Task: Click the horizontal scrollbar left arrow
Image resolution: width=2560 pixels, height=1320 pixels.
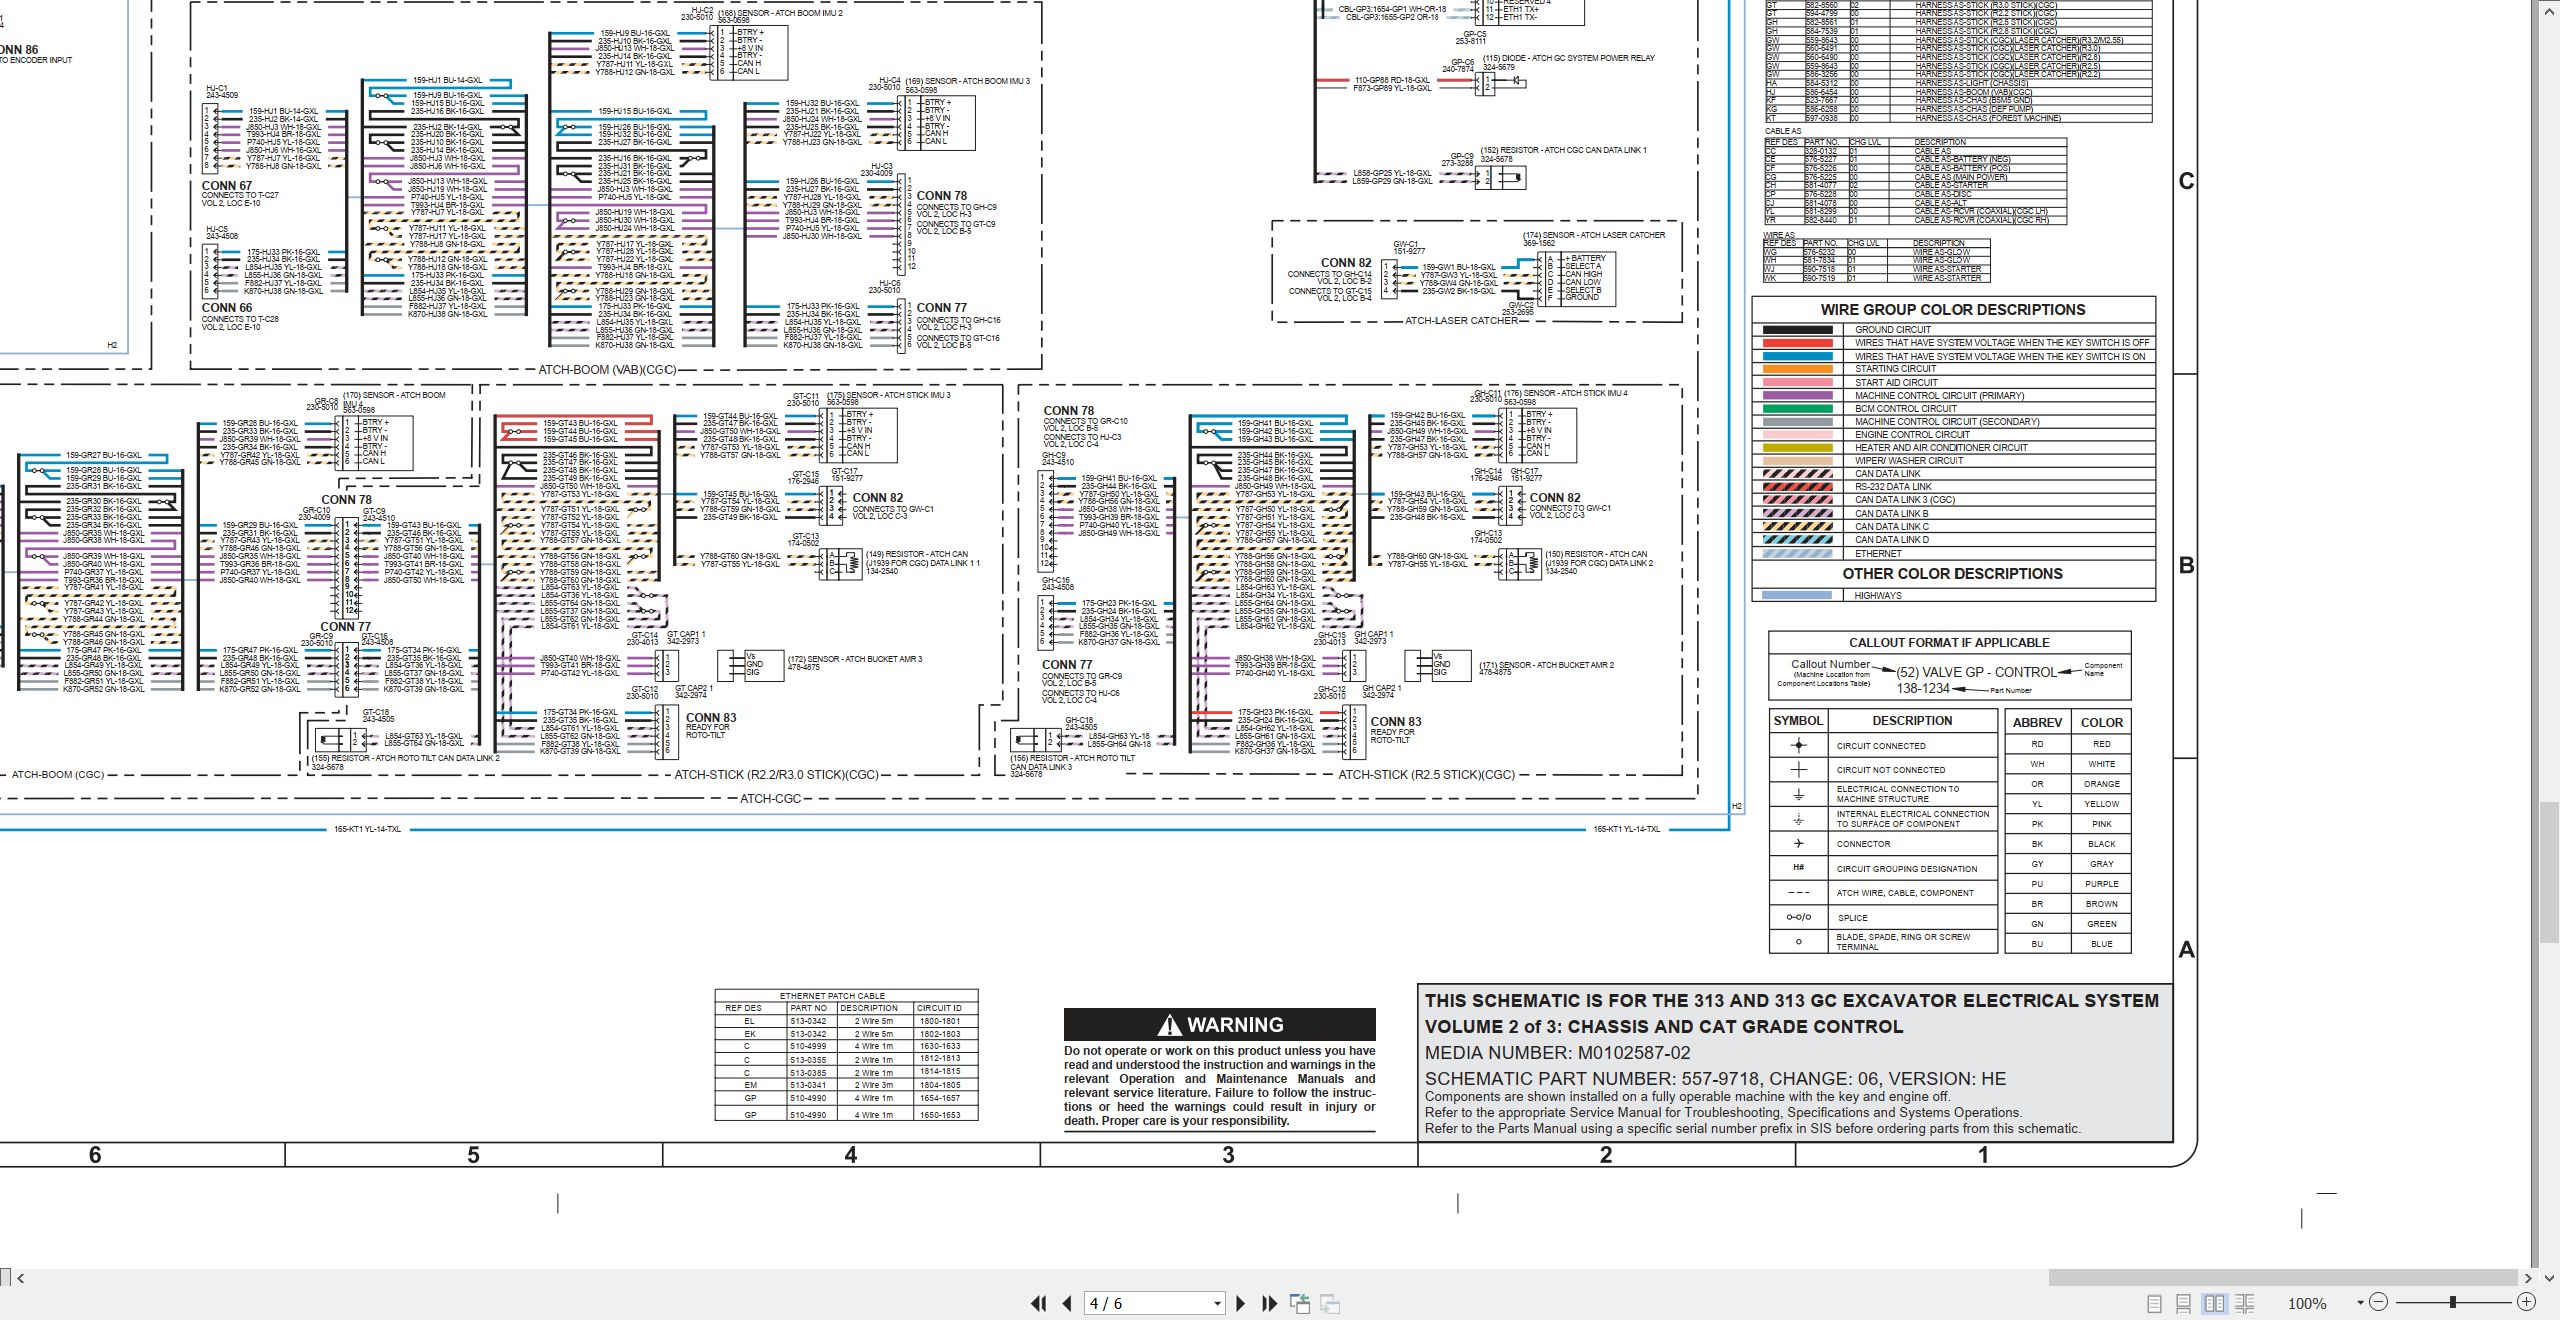Action: click(20, 1278)
